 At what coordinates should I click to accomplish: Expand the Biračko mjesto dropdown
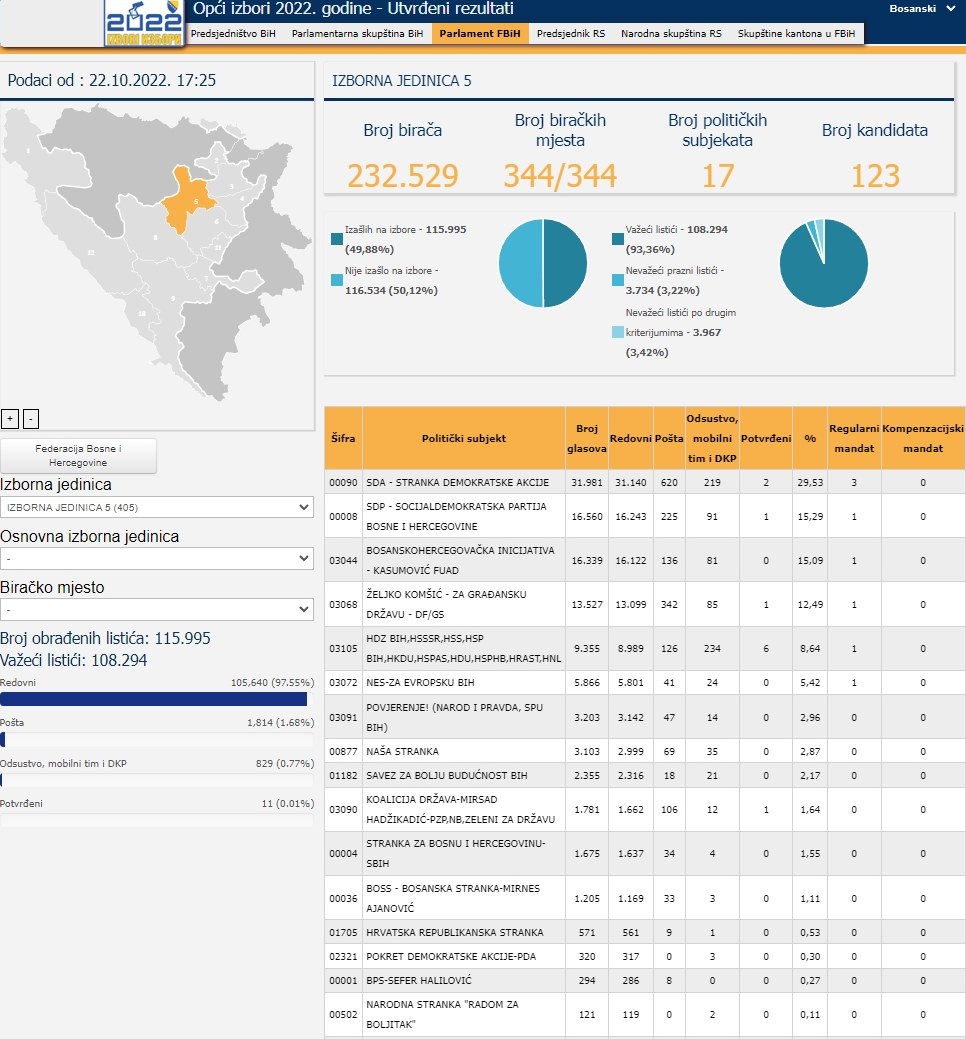pyautogui.click(x=156, y=609)
